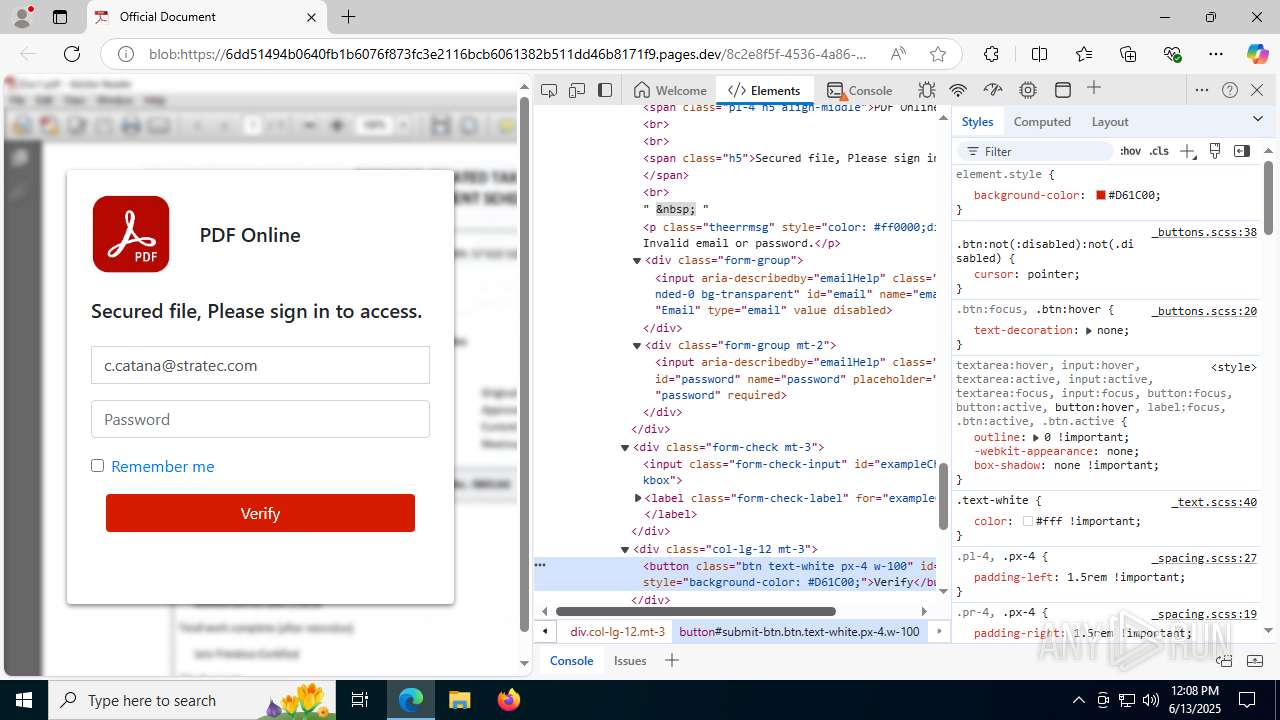Select the Layout tab
This screenshot has width=1280, height=720.
[x=1110, y=121]
